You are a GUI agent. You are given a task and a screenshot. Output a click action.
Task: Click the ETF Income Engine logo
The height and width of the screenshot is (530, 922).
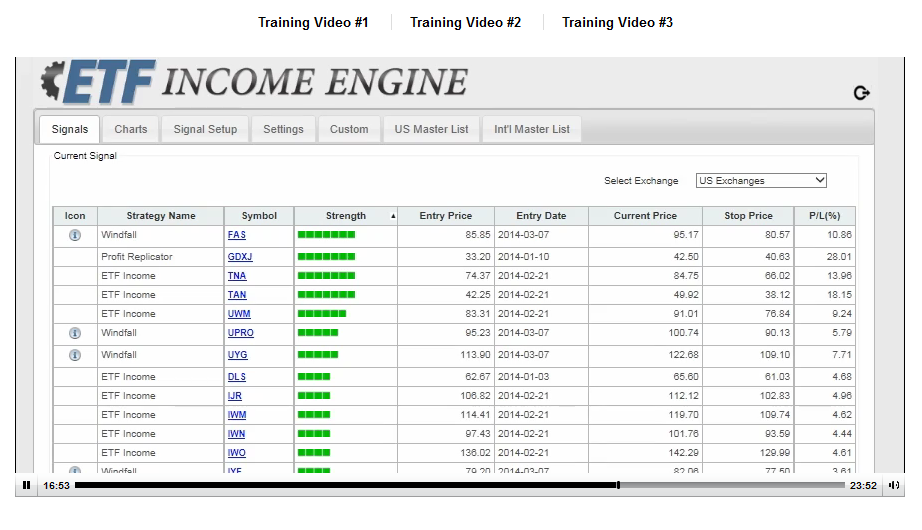pyautogui.click(x=254, y=81)
